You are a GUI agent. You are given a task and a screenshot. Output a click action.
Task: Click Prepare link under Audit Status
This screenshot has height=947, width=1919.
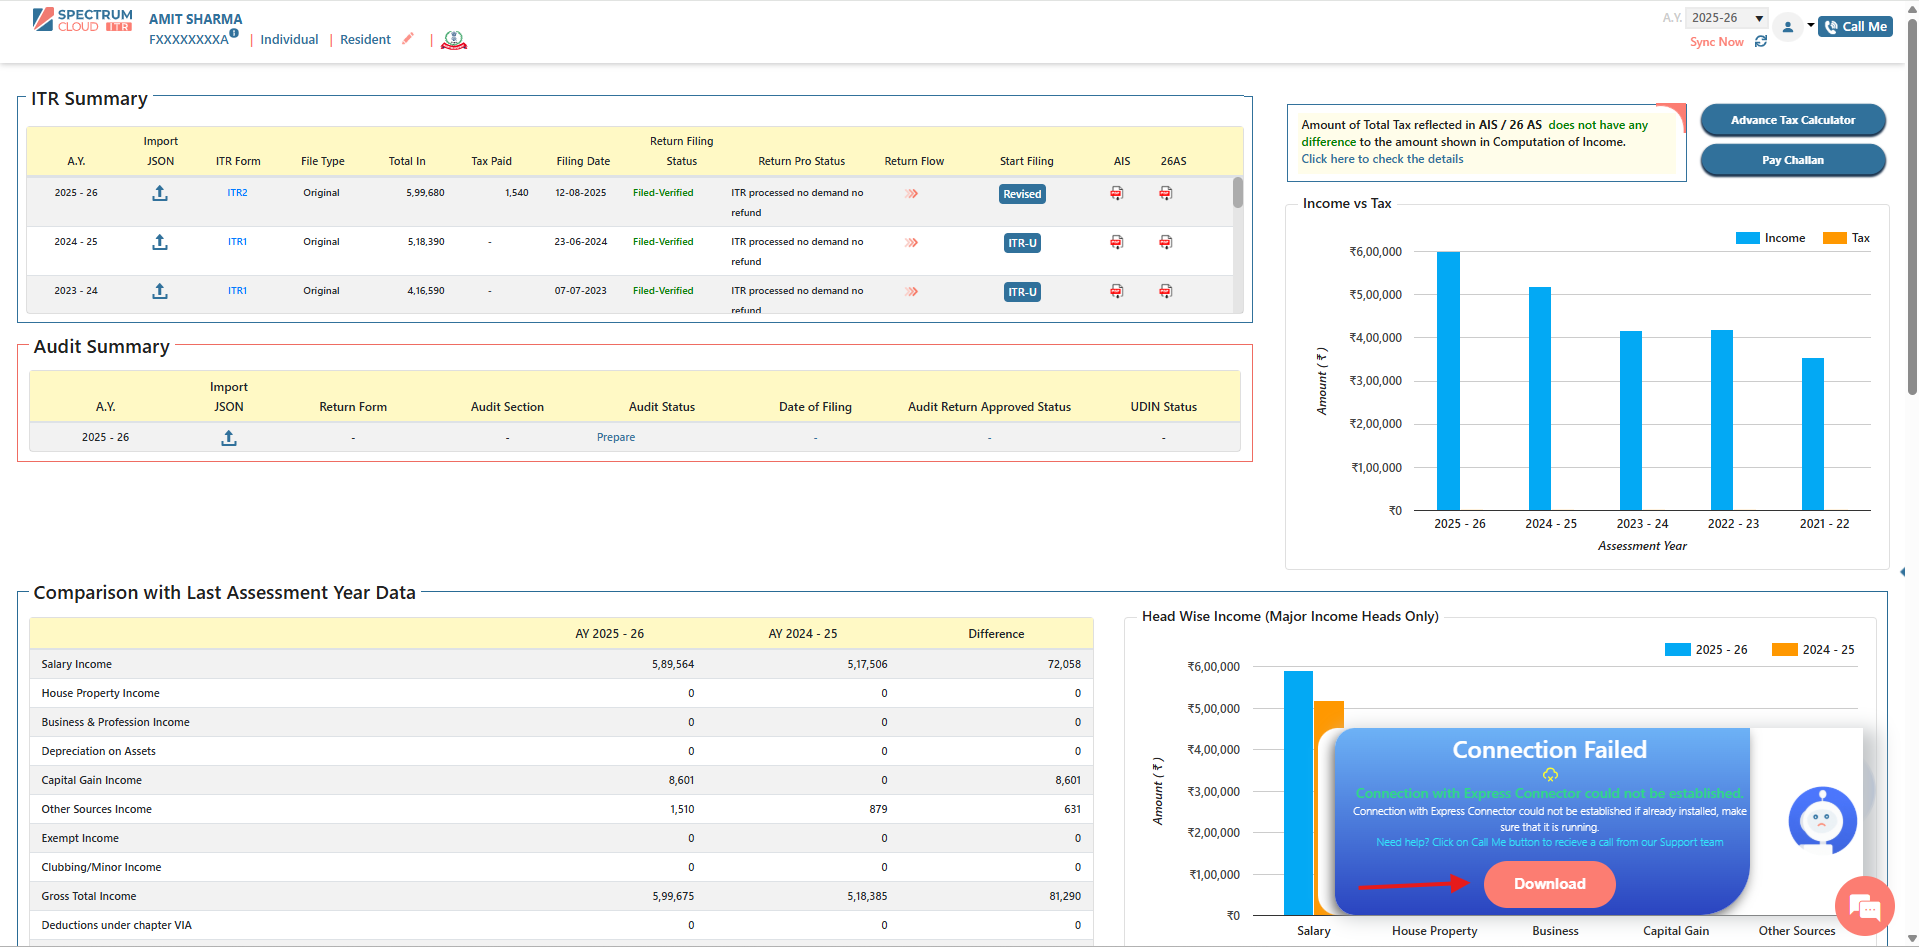coord(616,438)
